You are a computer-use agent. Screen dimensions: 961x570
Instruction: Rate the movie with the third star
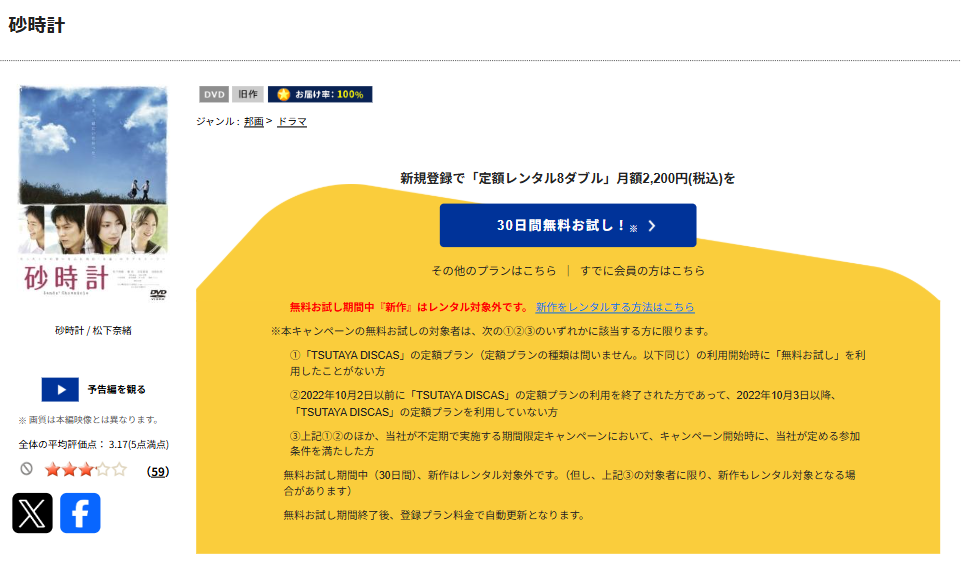86,470
